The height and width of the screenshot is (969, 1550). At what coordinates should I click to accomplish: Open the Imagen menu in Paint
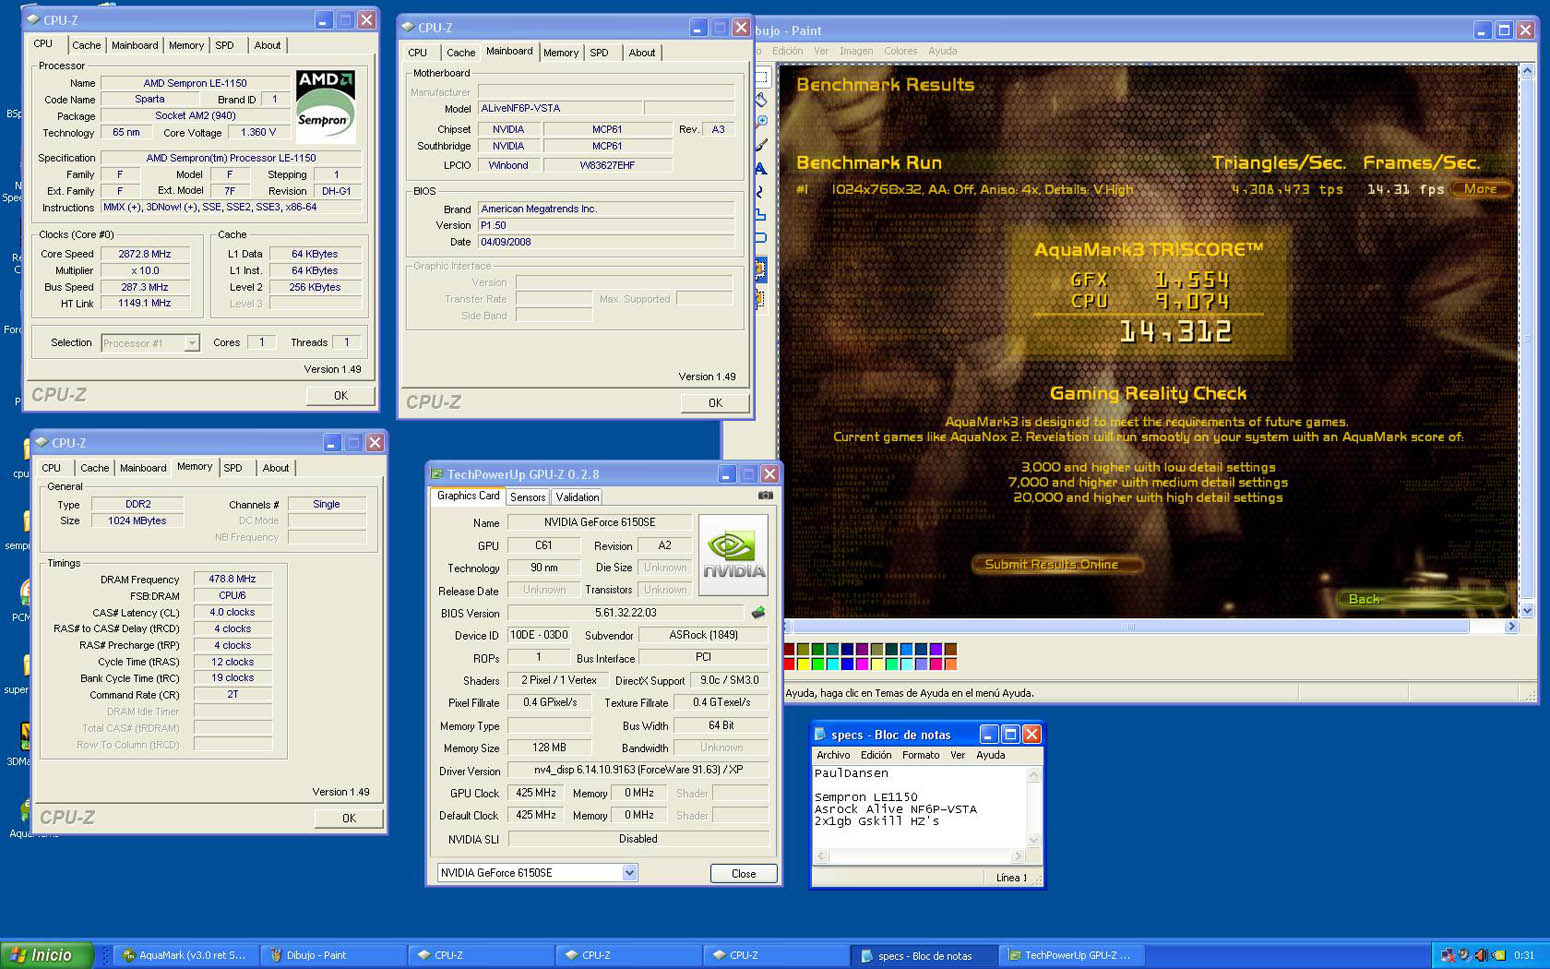click(856, 51)
